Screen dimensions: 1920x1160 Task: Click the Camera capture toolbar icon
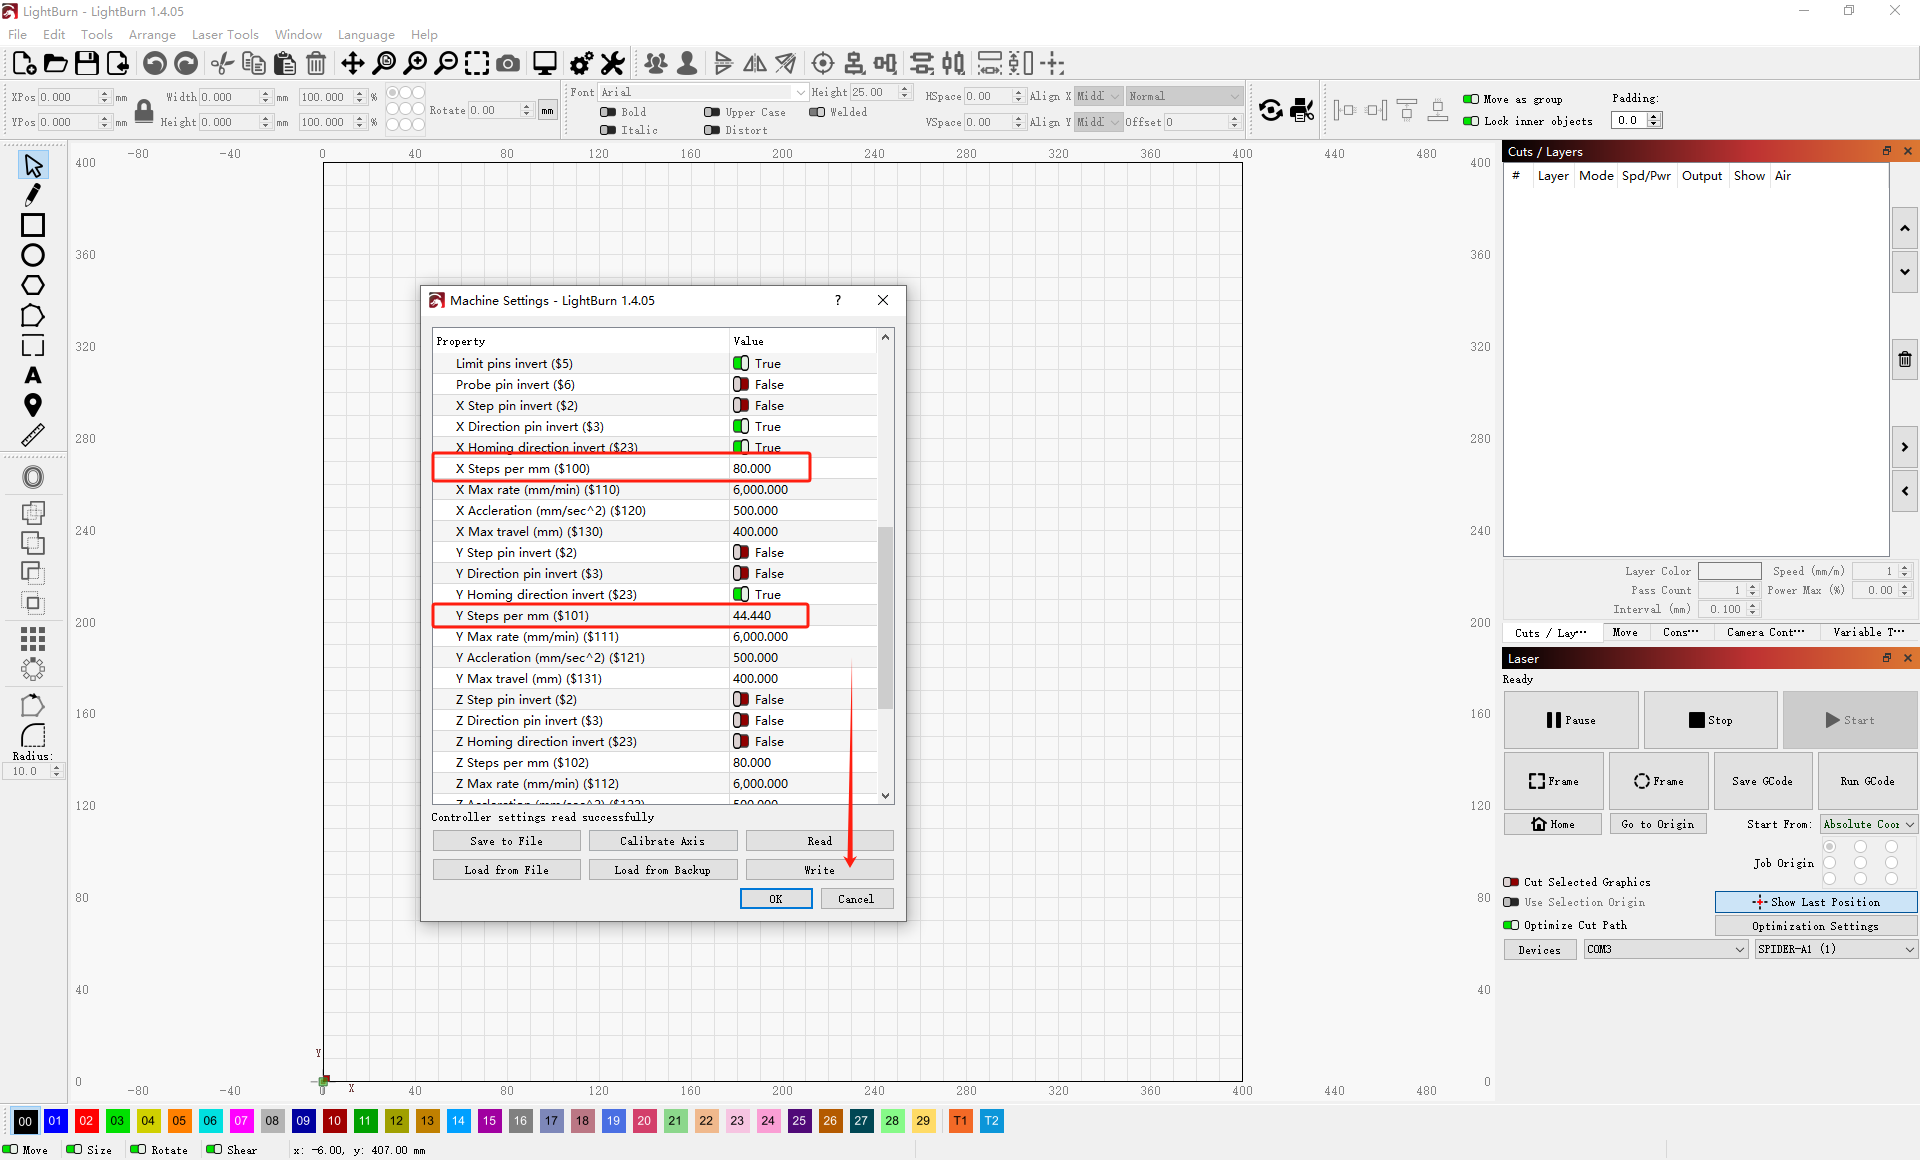[508, 64]
